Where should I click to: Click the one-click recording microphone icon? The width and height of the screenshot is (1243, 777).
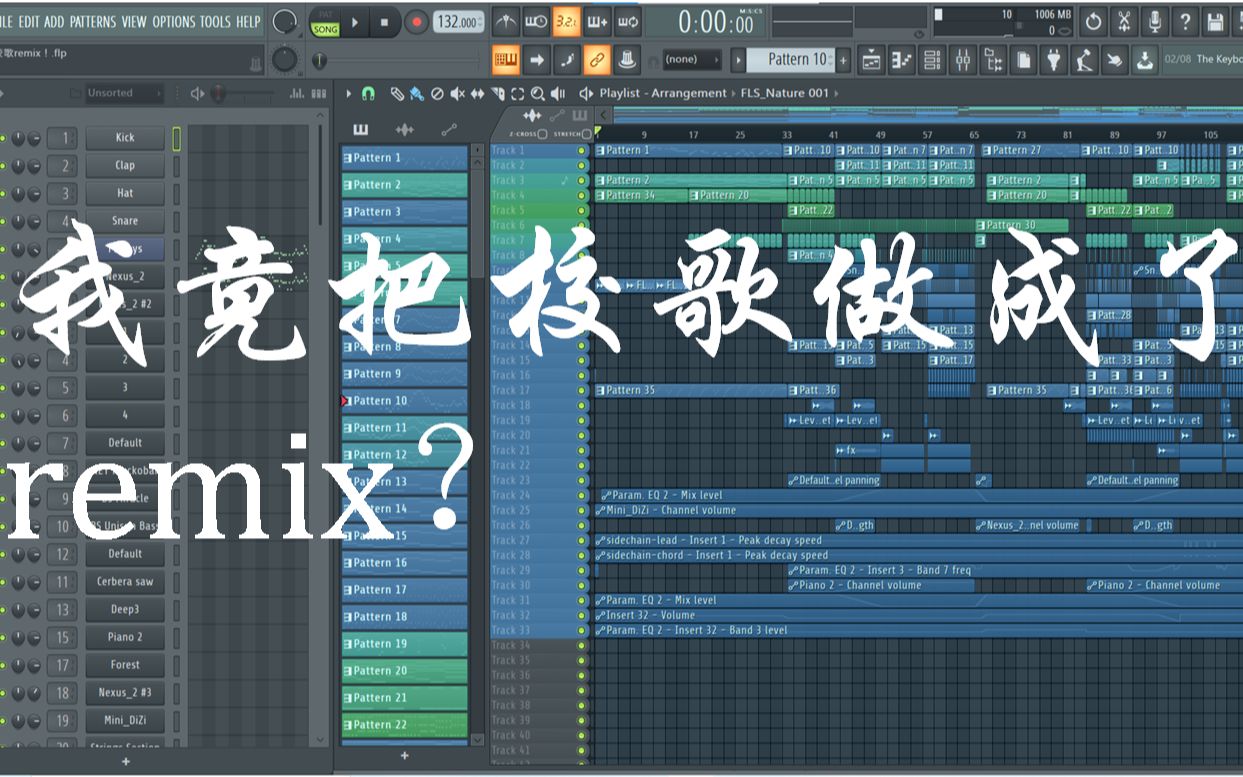[x=1155, y=21]
